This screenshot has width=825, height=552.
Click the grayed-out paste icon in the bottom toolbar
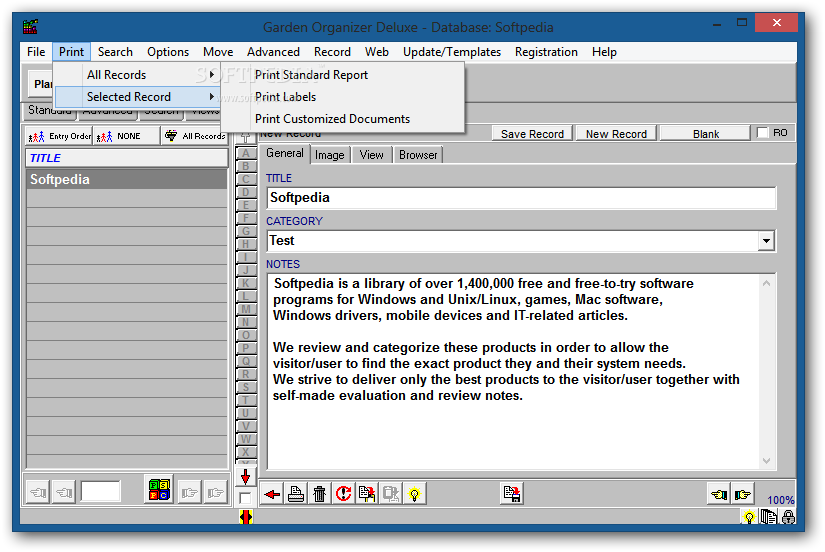coord(391,494)
